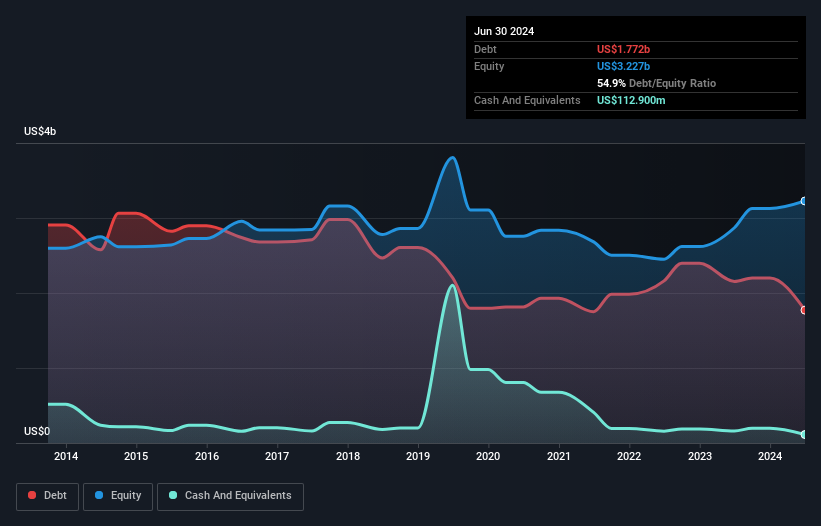Click the US$3.227b equity value
Viewport: 821px width, 526px height.
(x=623, y=66)
